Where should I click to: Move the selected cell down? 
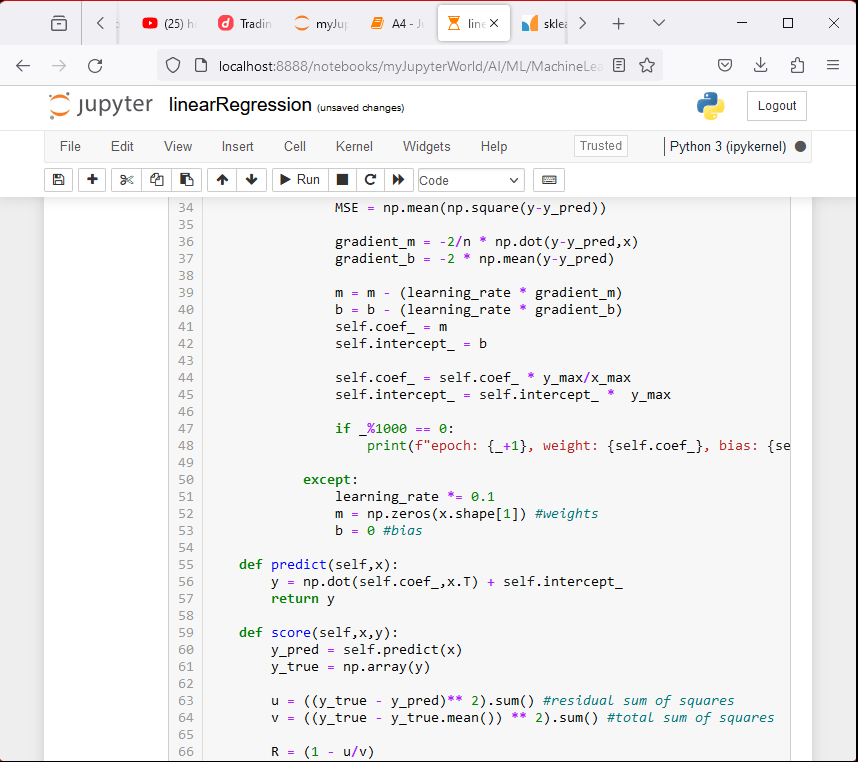pos(250,180)
